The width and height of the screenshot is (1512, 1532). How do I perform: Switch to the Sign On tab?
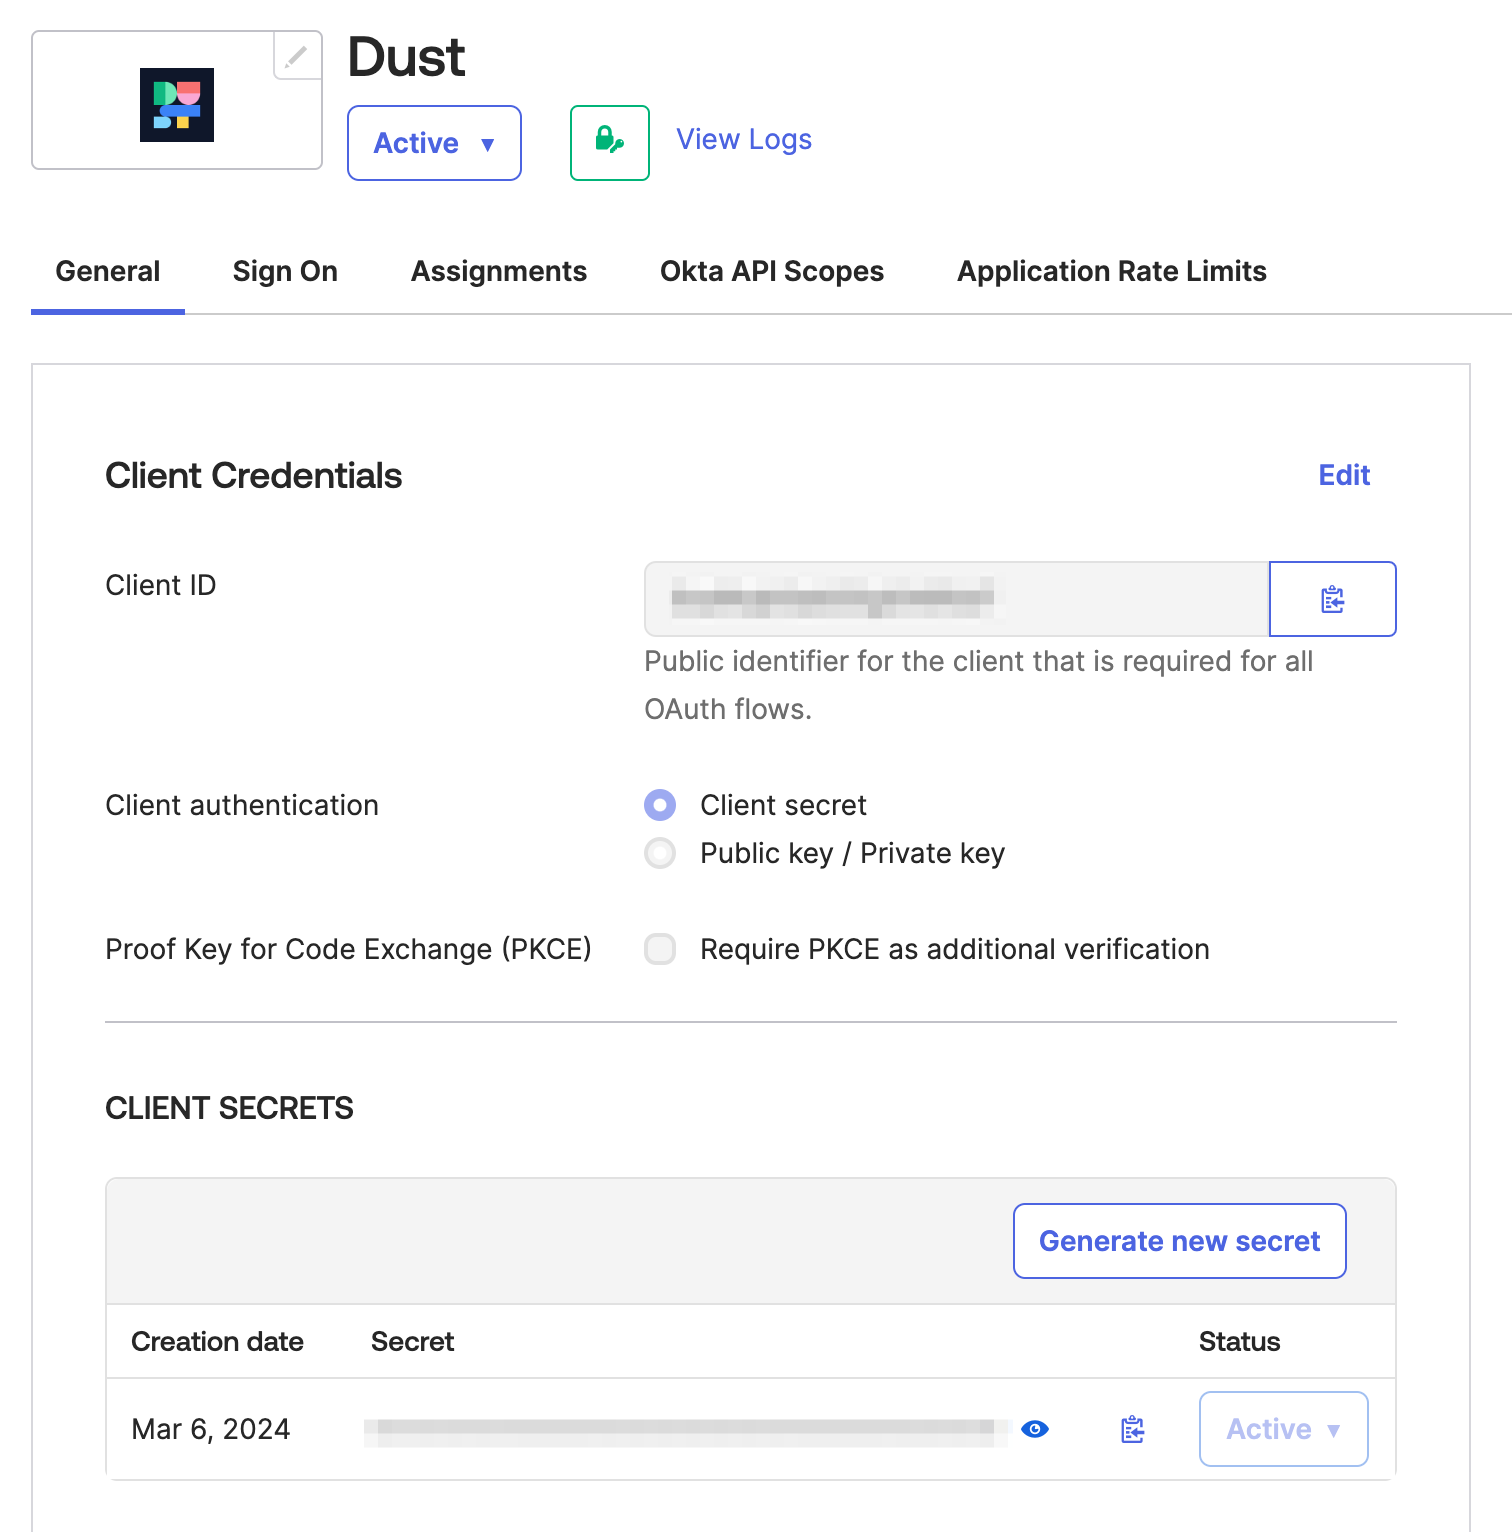coord(285,271)
